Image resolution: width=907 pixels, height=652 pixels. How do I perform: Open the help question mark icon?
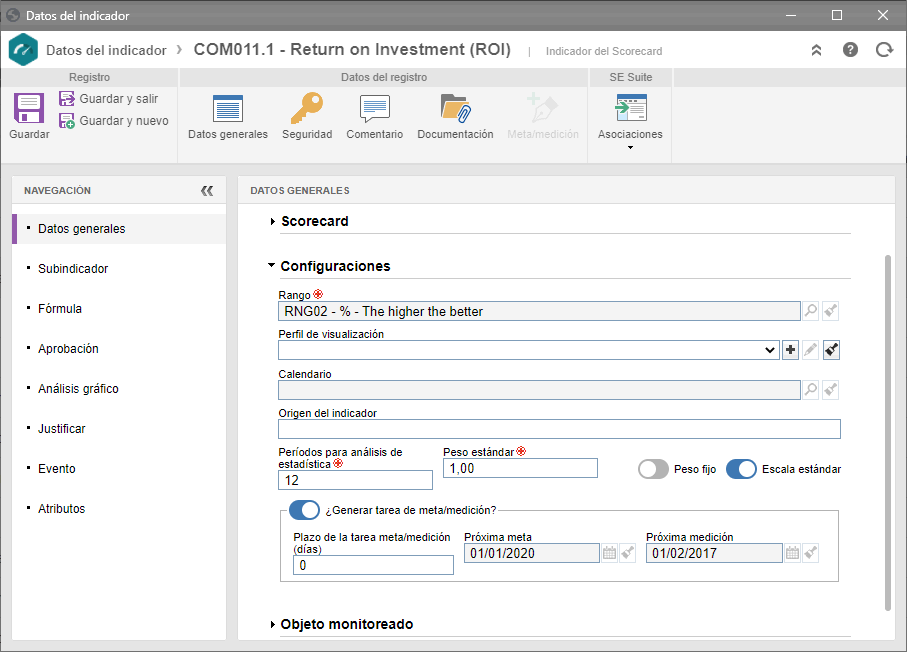[850, 50]
